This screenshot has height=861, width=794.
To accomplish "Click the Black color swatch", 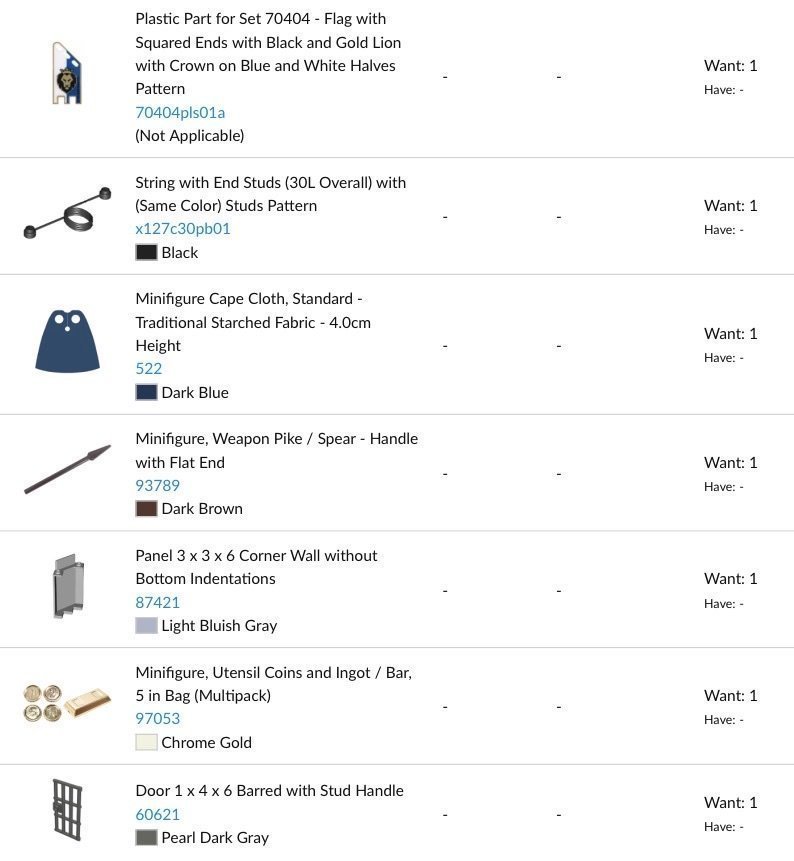I will click(146, 252).
